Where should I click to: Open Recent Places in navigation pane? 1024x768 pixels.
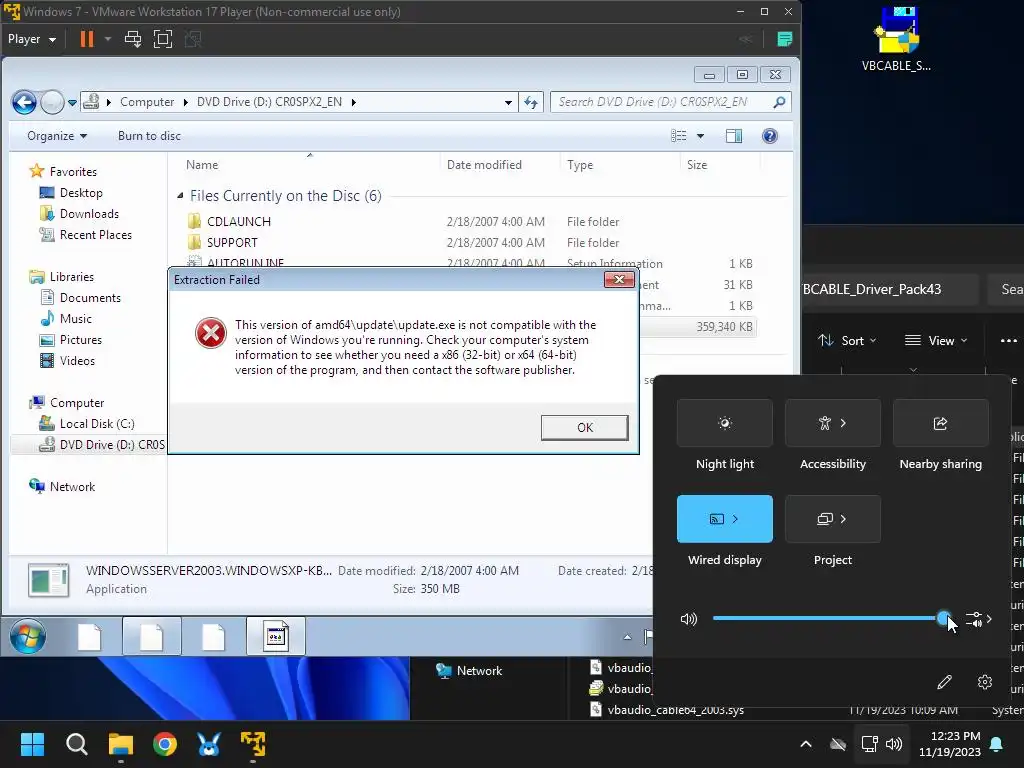coord(95,234)
